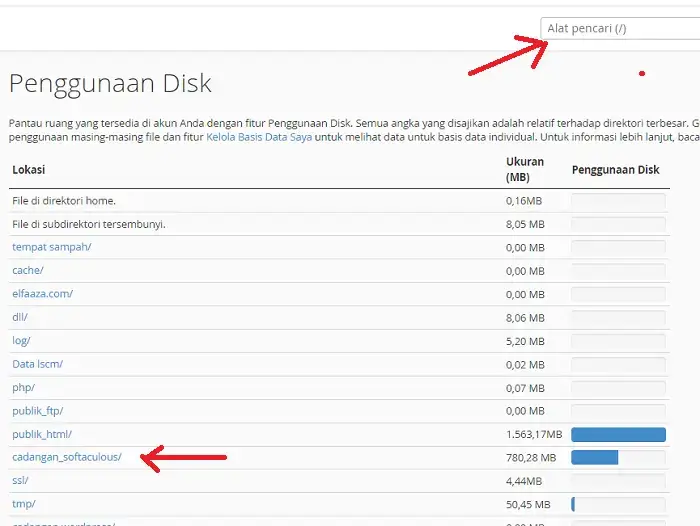Click the cadangan_softaculous disk usage bar

pyautogui.click(x=595, y=457)
